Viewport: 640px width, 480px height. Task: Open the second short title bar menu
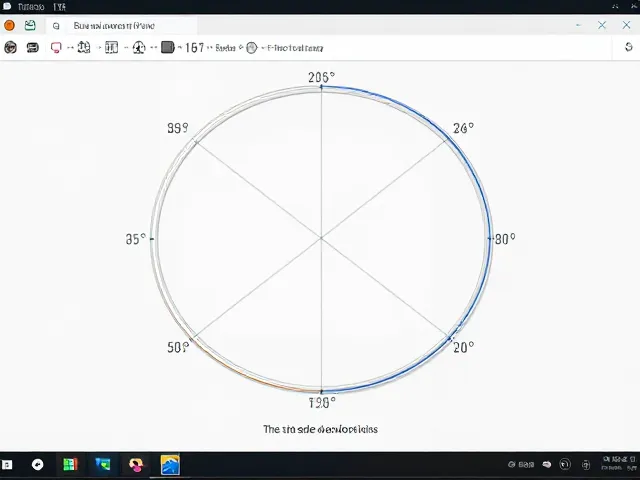(59, 7)
